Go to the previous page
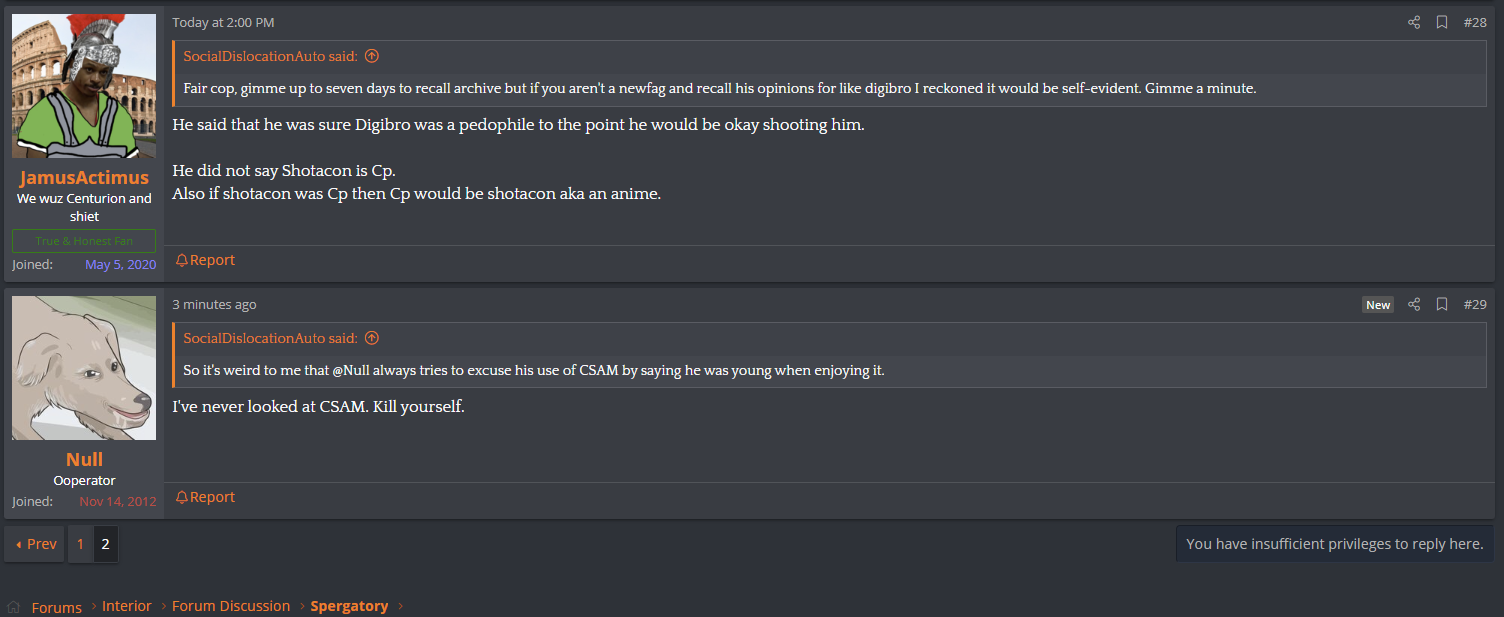Screen dimensions: 1504x617 pos(35,544)
